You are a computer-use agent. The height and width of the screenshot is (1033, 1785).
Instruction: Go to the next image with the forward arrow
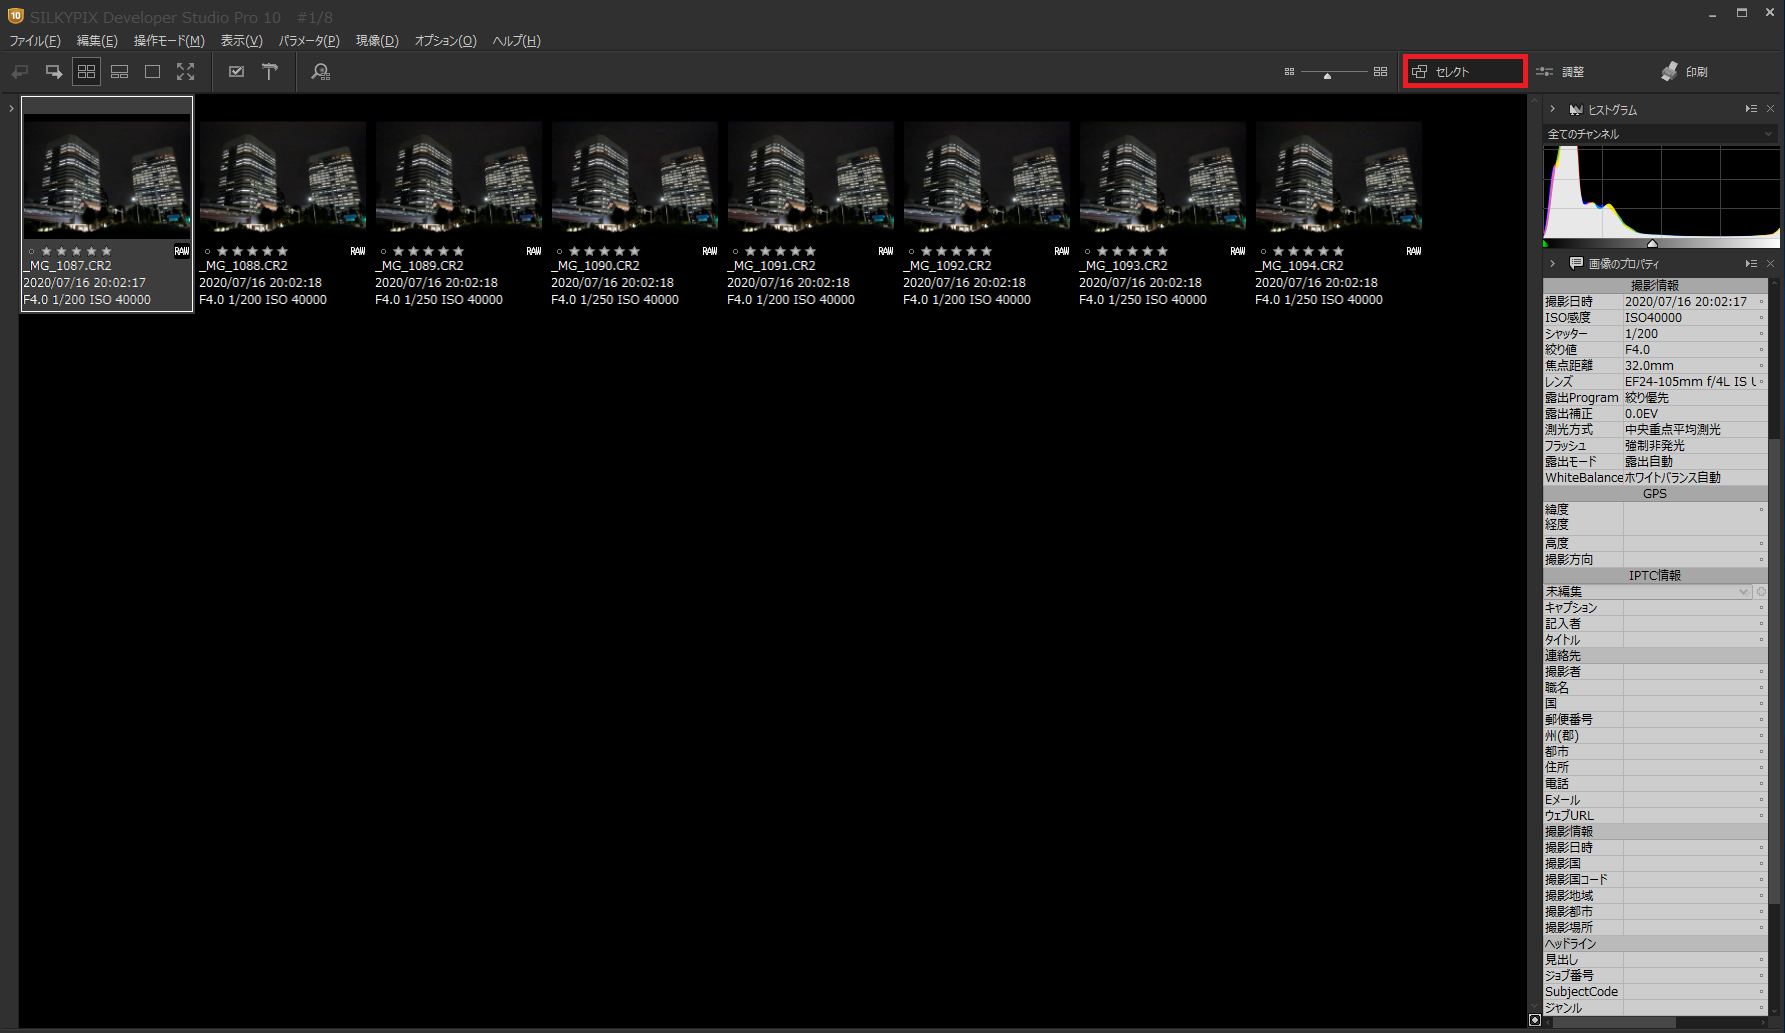pyautogui.click(x=54, y=72)
